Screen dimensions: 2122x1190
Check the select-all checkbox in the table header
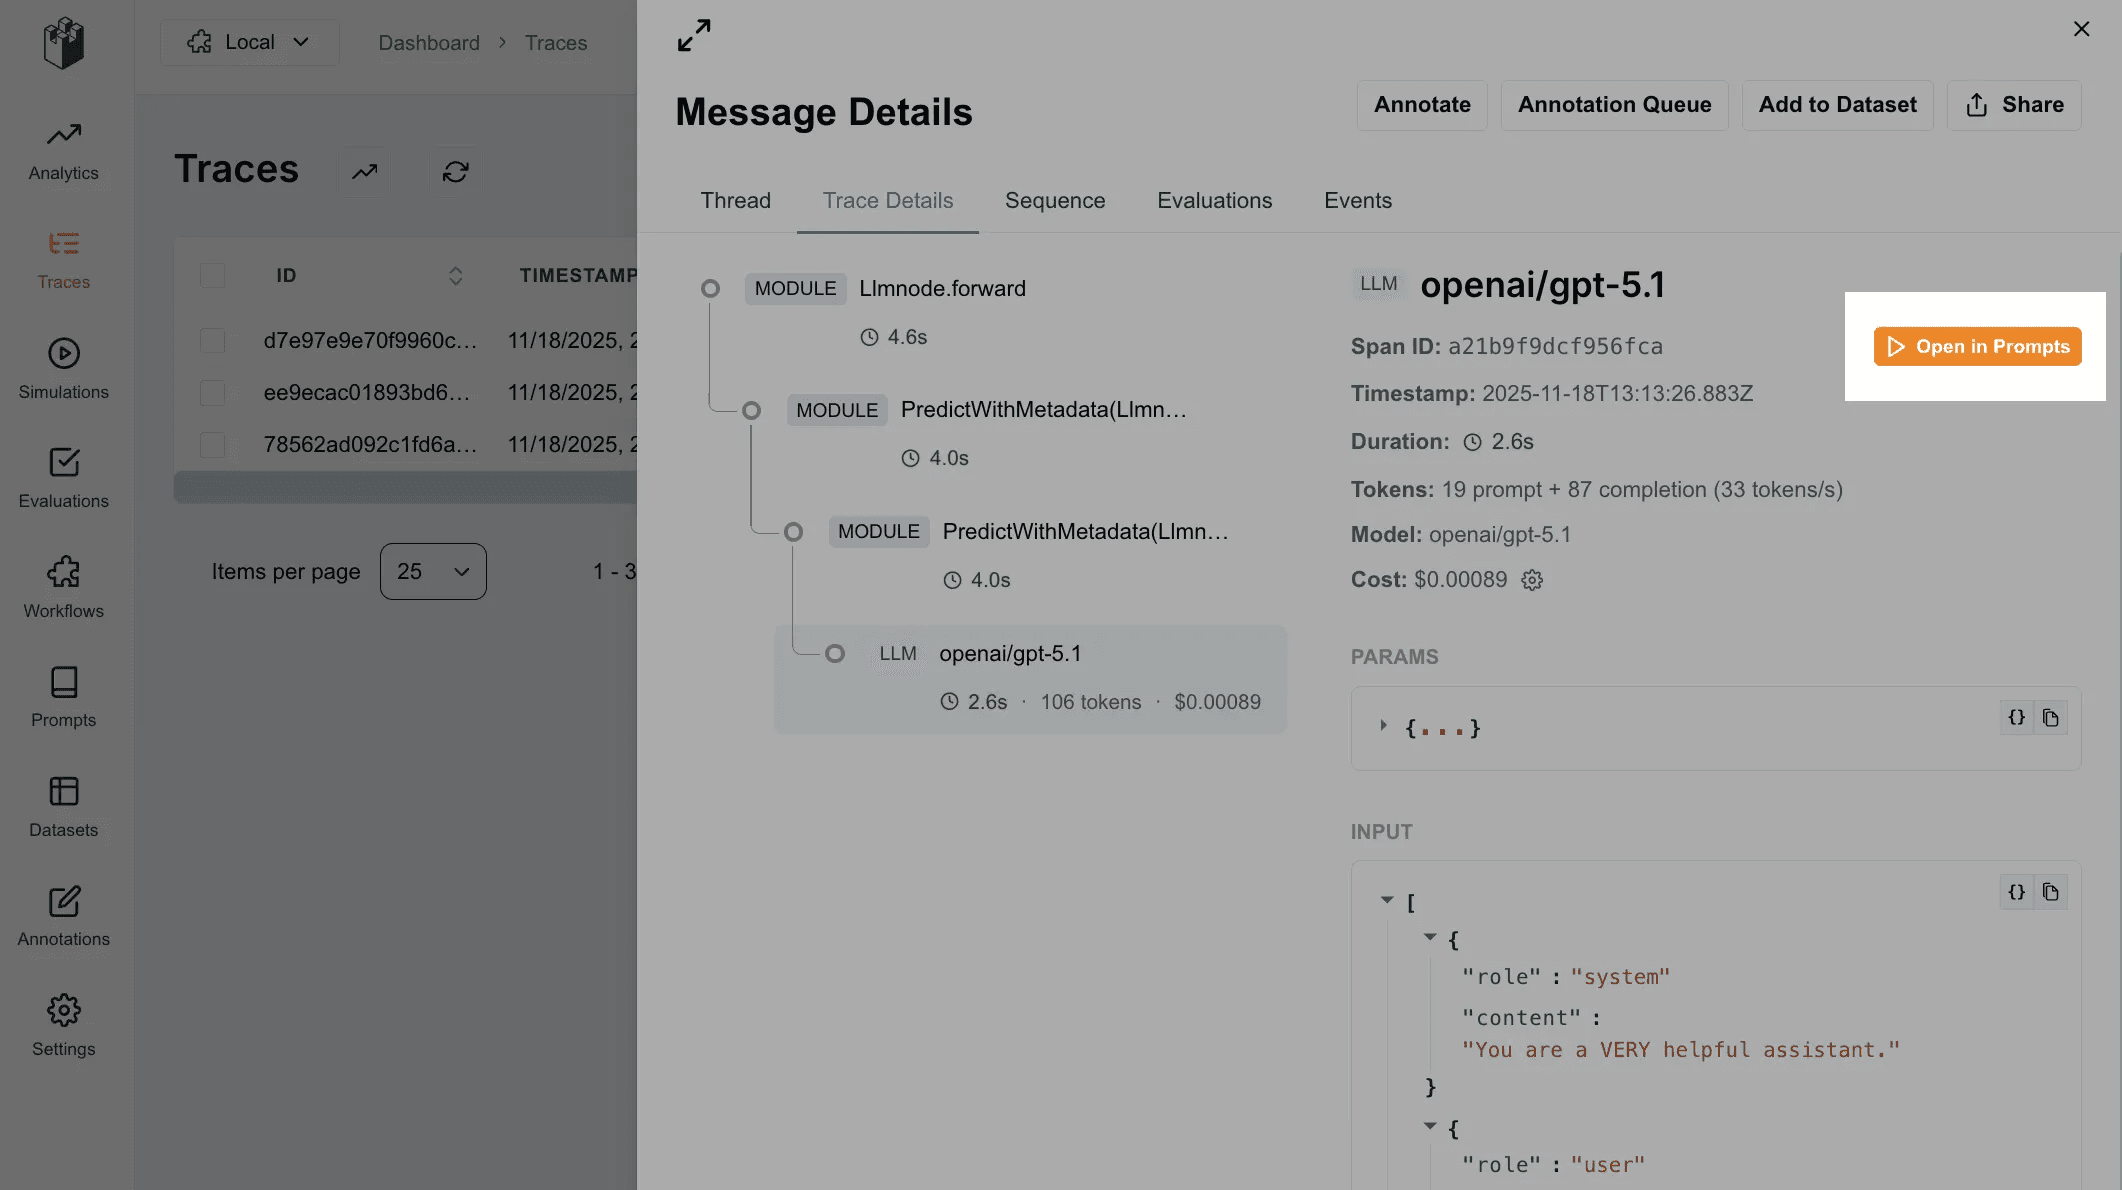click(212, 275)
